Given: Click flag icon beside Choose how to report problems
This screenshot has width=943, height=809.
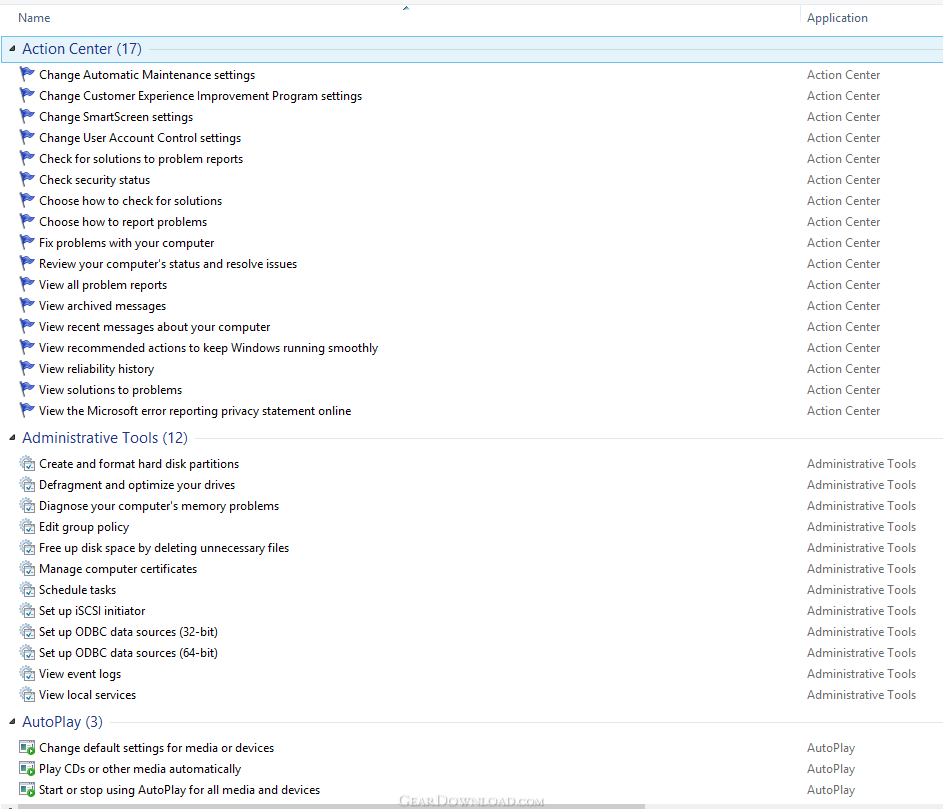Looking at the screenshot, I should (27, 221).
